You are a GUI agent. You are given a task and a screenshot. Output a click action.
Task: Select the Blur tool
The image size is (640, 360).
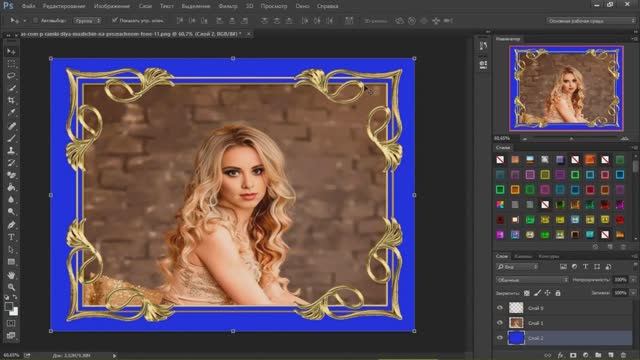pos(11,199)
